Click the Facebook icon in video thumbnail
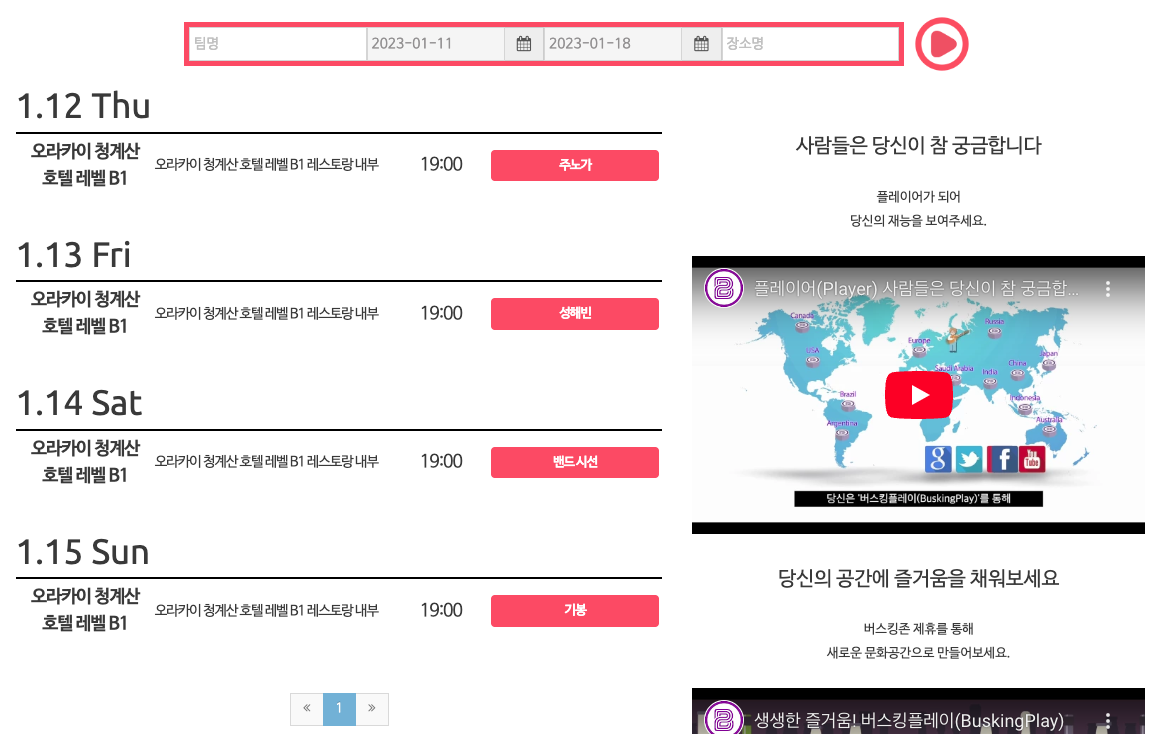1164x734 pixels. (1002, 459)
